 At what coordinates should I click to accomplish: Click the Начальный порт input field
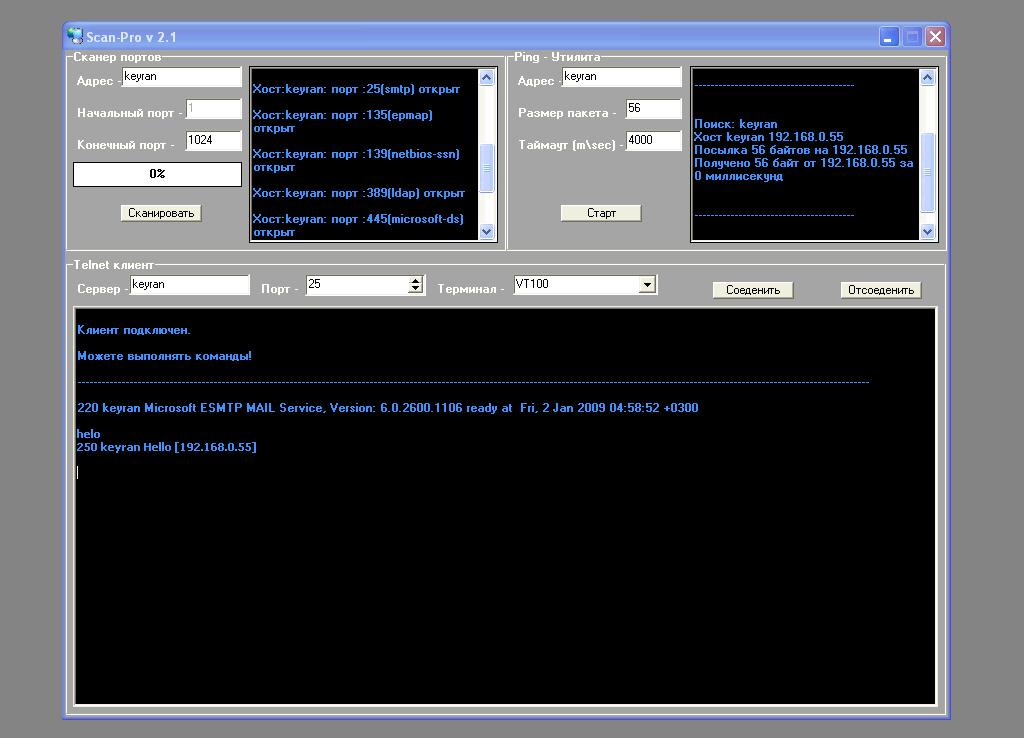click(214, 108)
